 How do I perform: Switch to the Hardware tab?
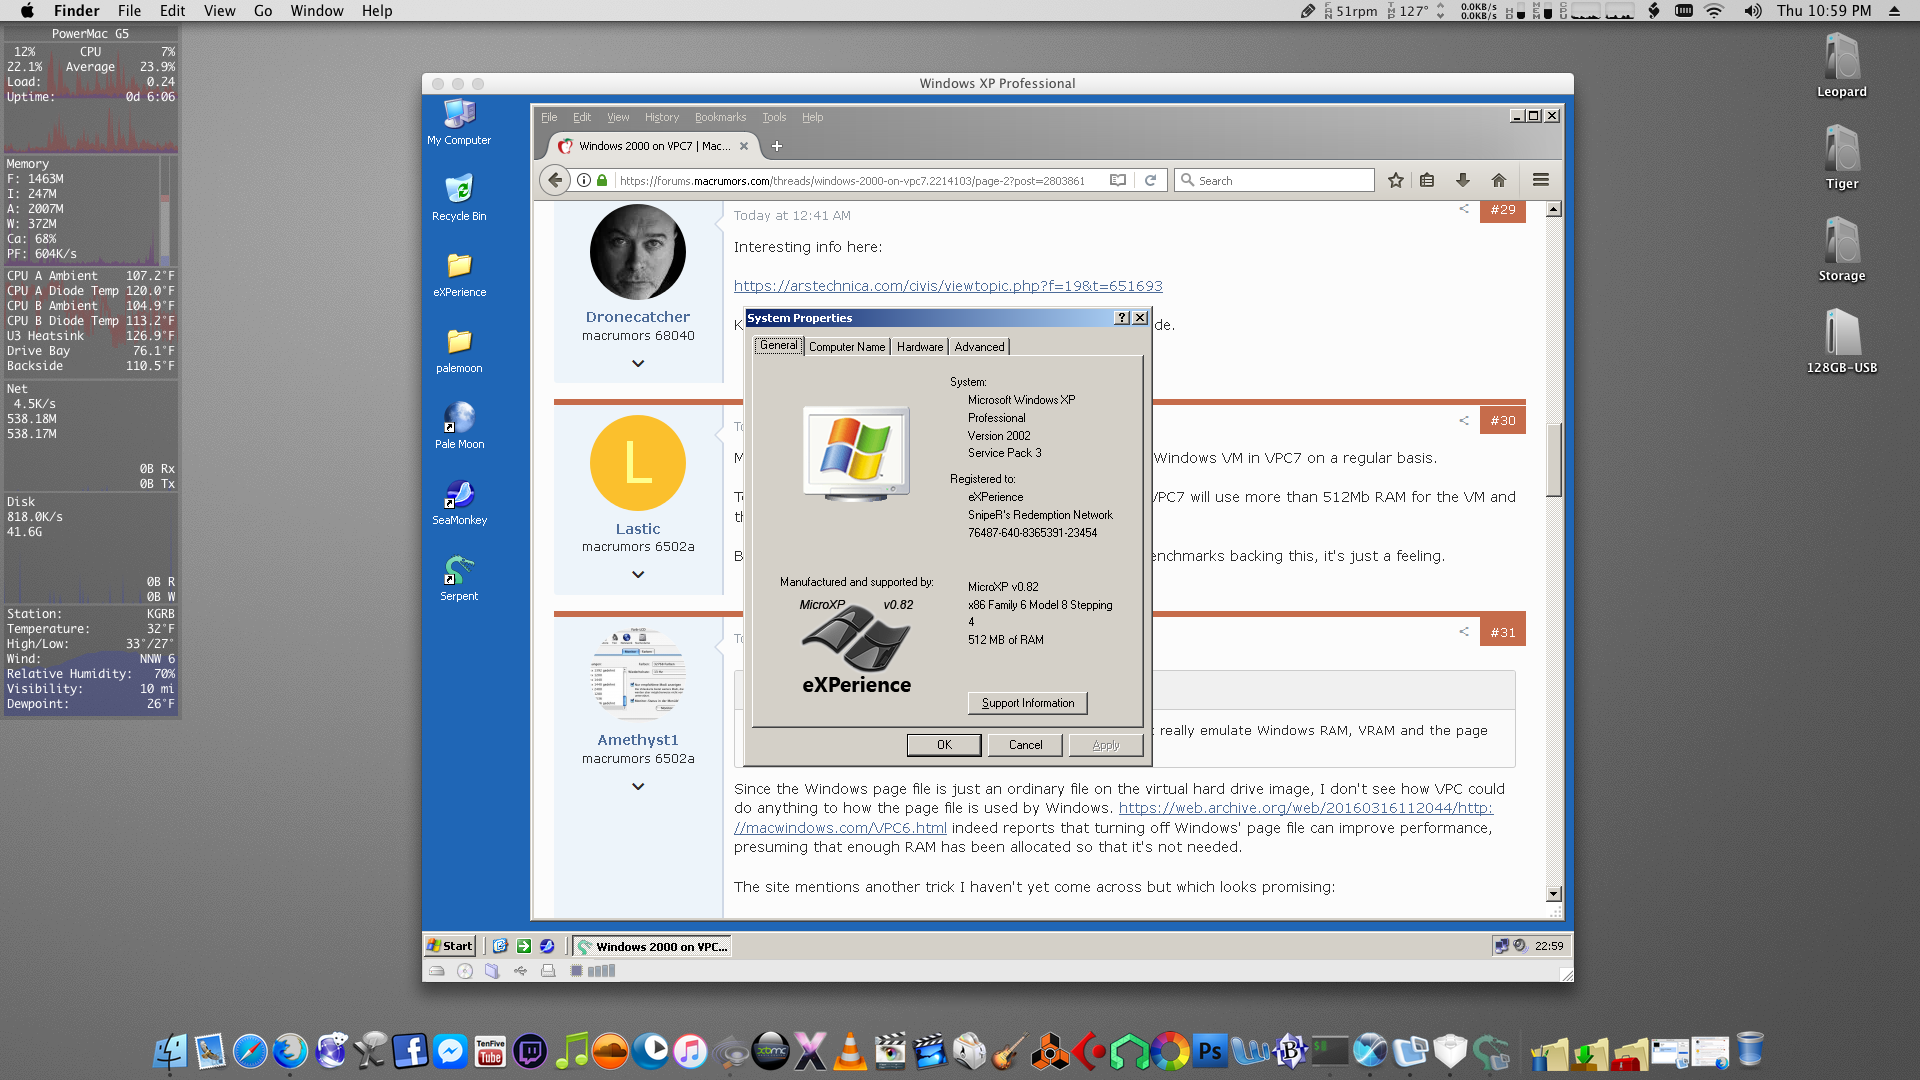pyautogui.click(x=919, y=347)
